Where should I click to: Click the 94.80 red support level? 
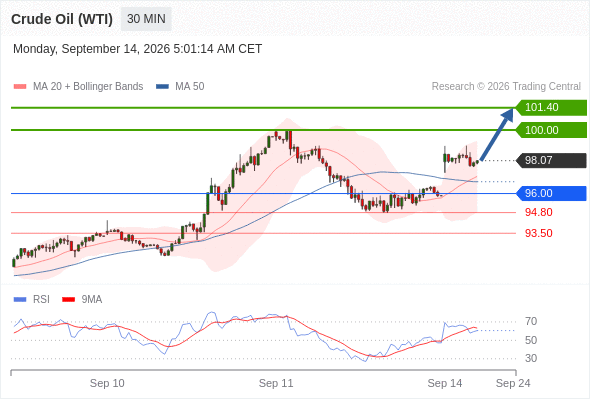coord(538,212)
